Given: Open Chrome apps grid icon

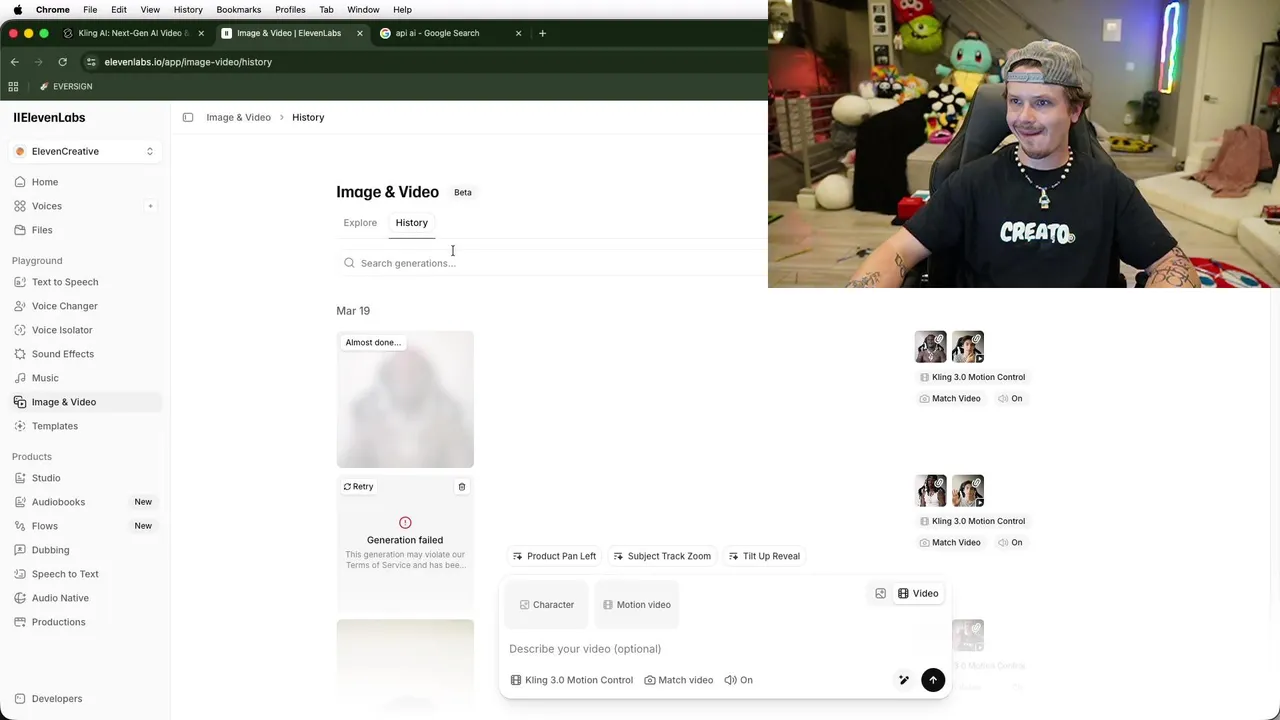Looking at the screenshot, I should point(13,87).
